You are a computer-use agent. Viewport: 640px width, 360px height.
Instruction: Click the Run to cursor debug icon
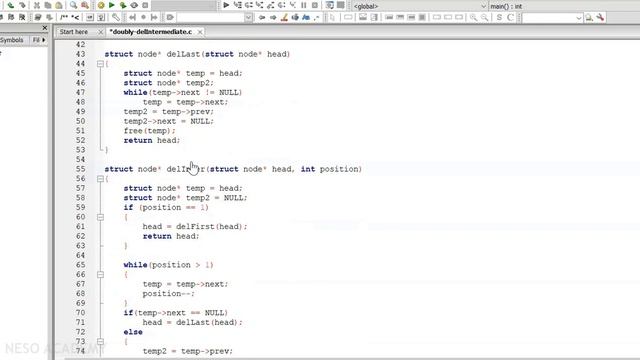point(238,5)
